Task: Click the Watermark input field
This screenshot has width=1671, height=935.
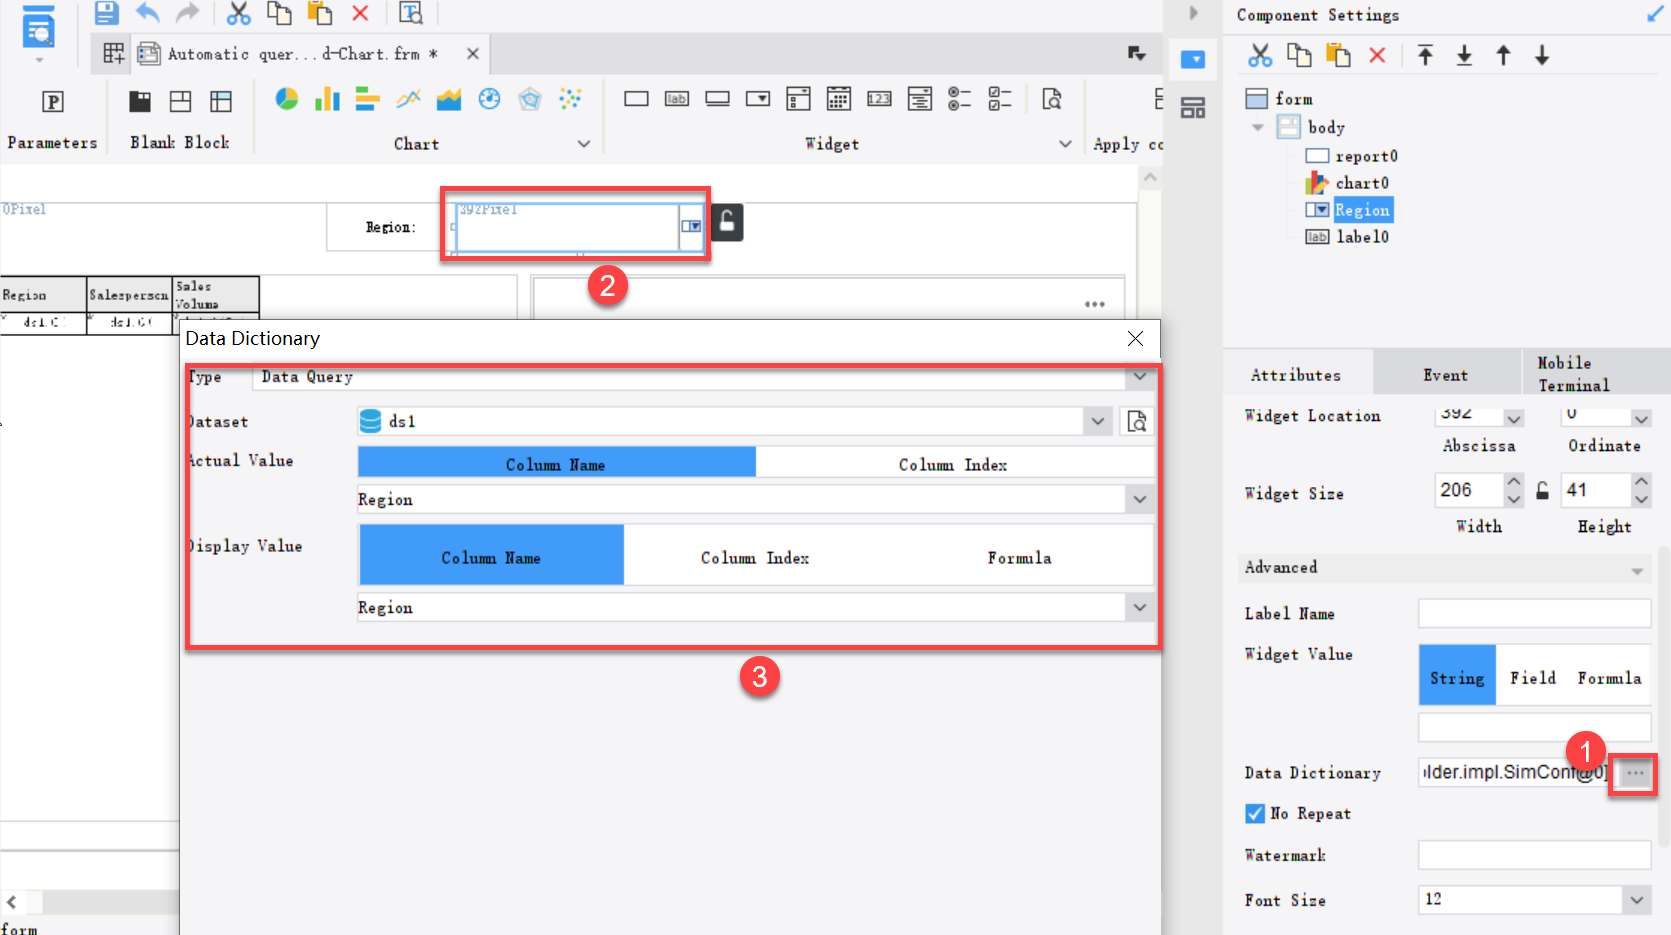Action: point(1534,855)
